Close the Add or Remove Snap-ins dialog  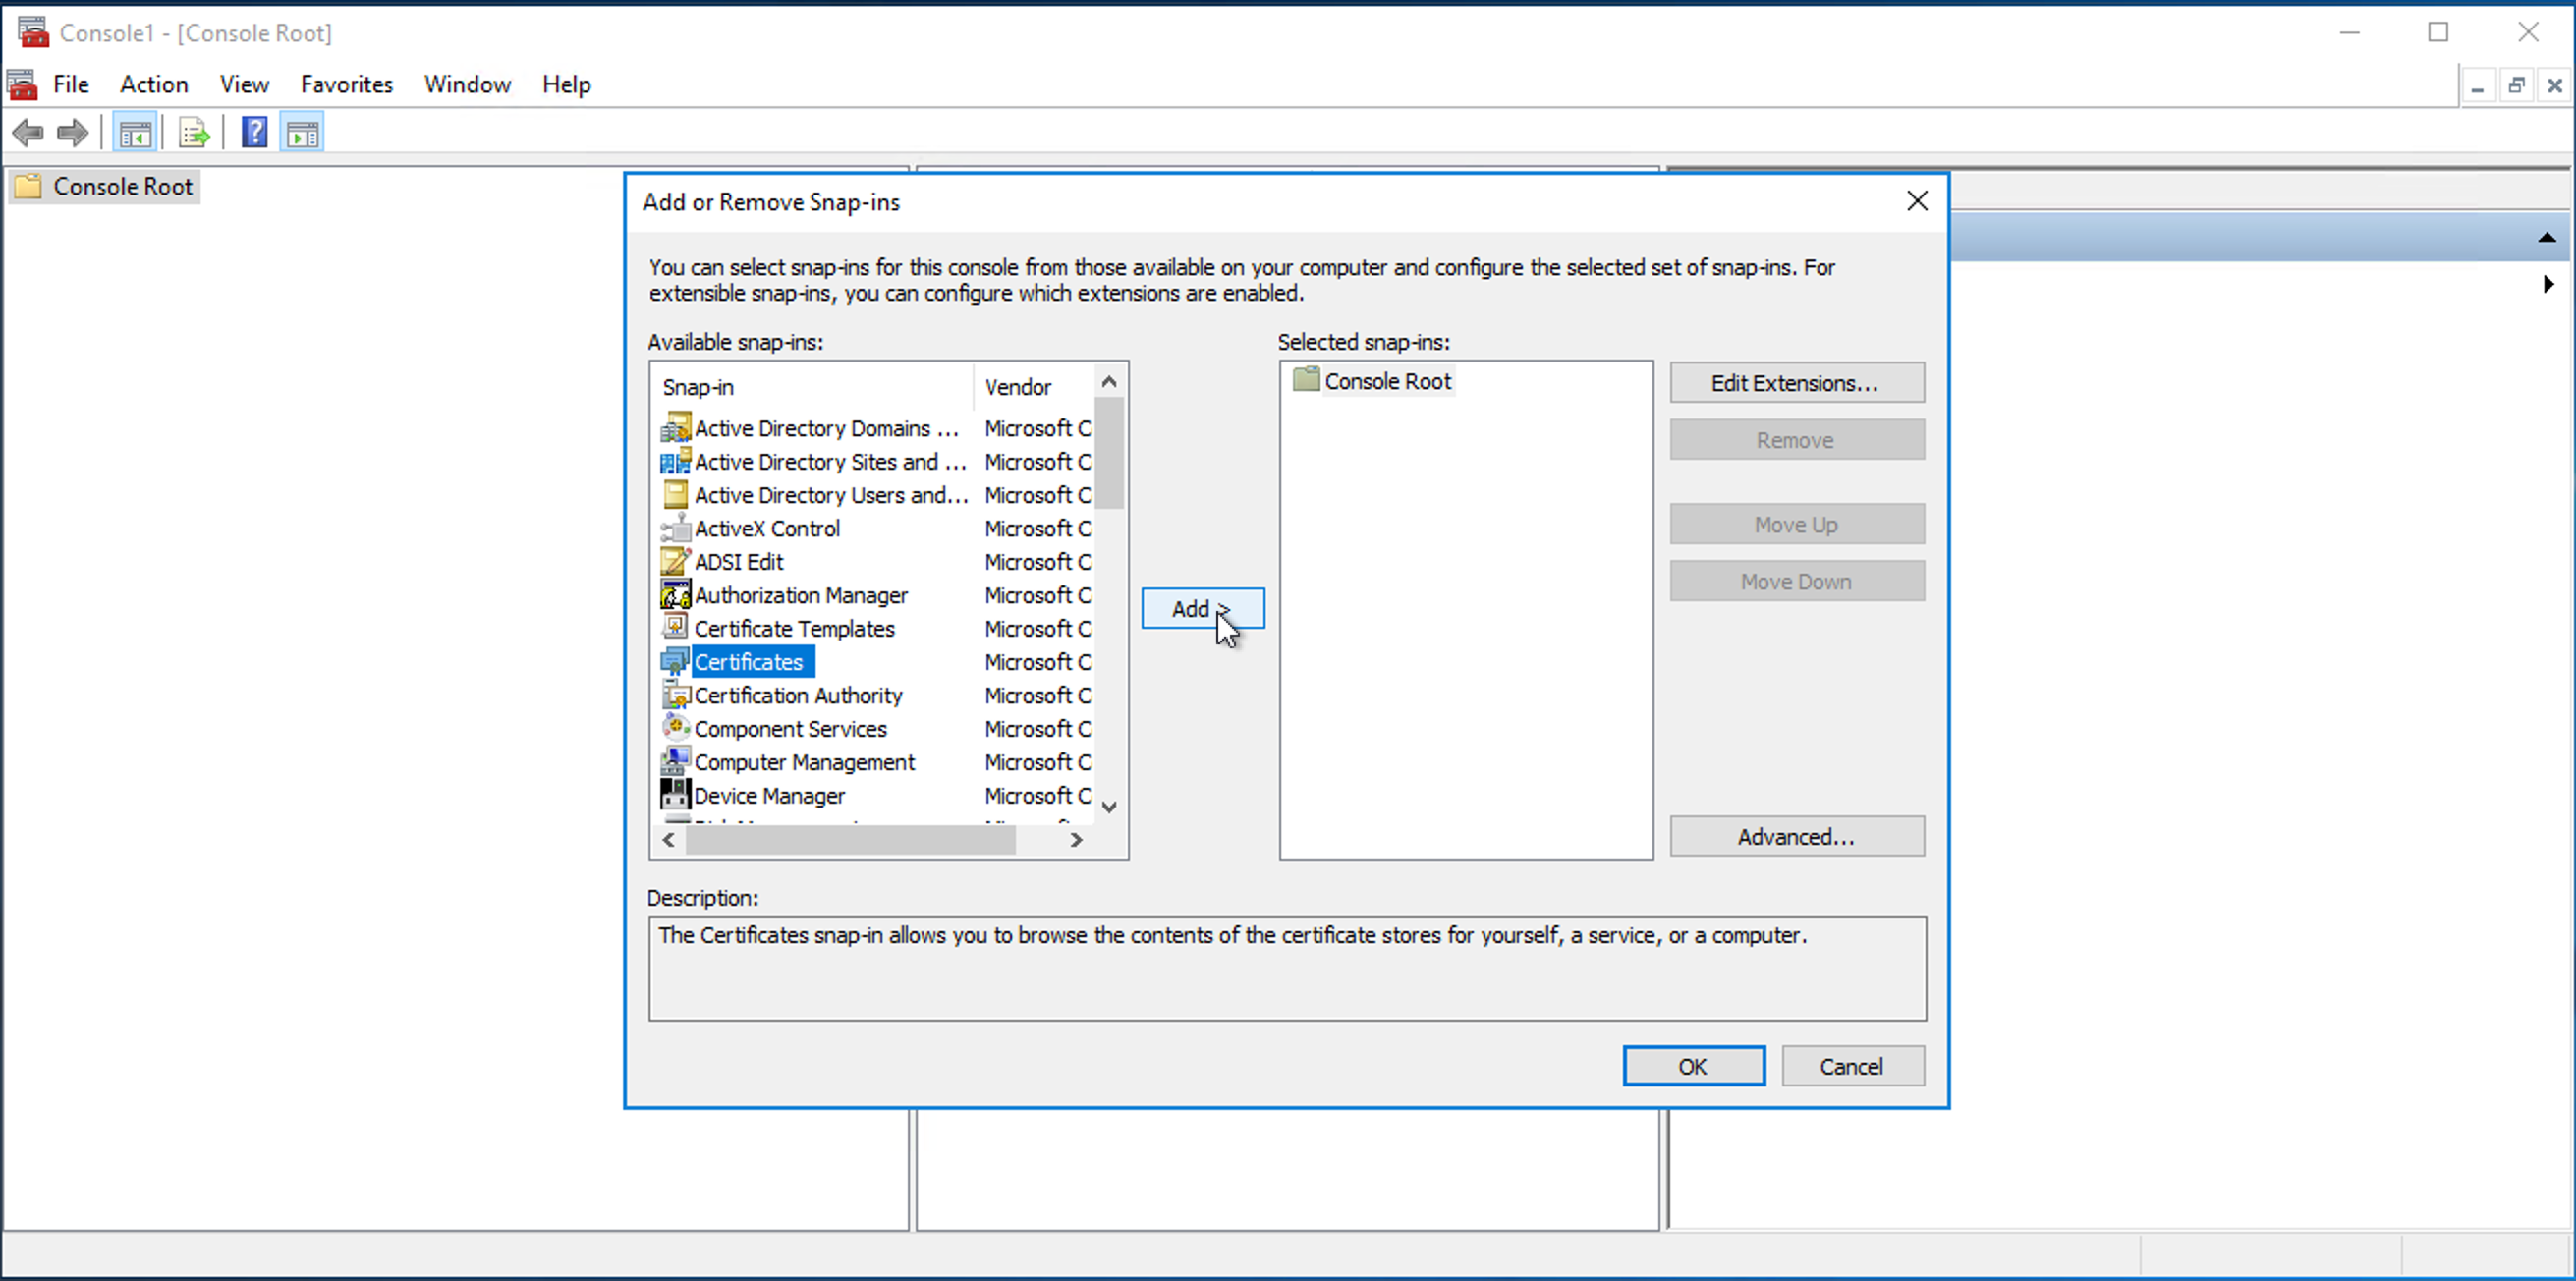point(1917,201)
